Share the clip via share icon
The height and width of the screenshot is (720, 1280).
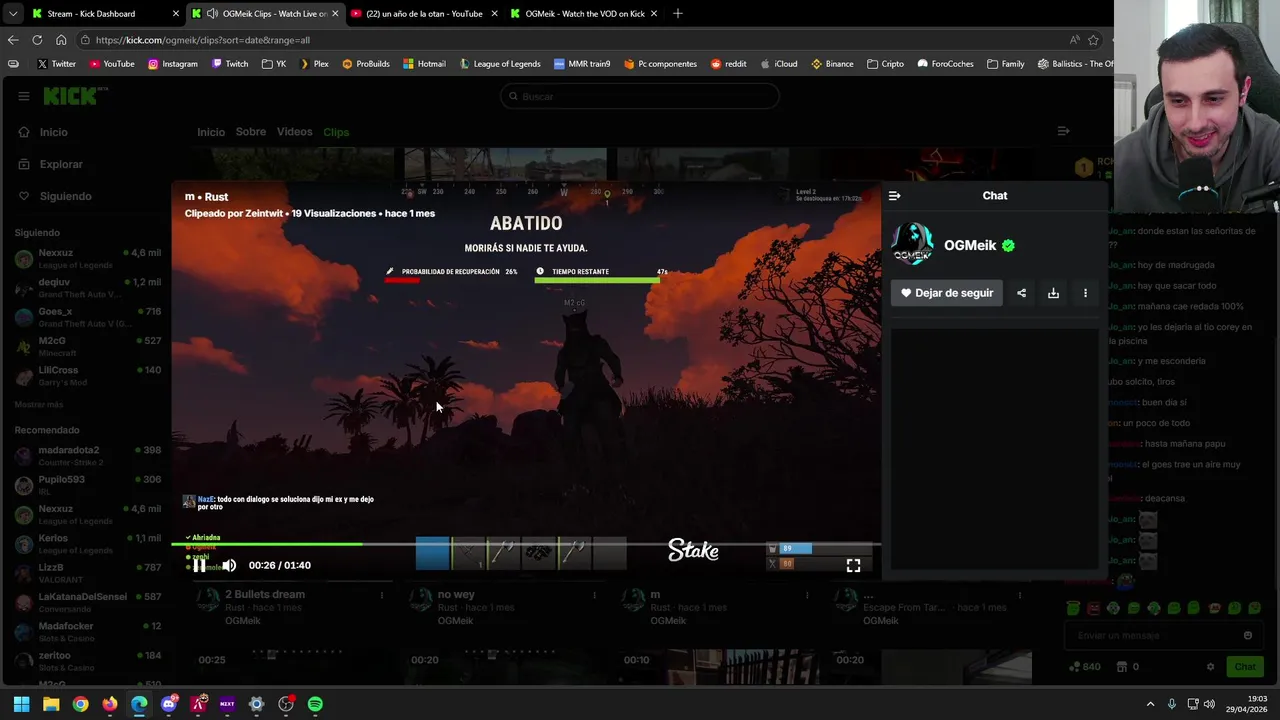(x=1021, y=293)
